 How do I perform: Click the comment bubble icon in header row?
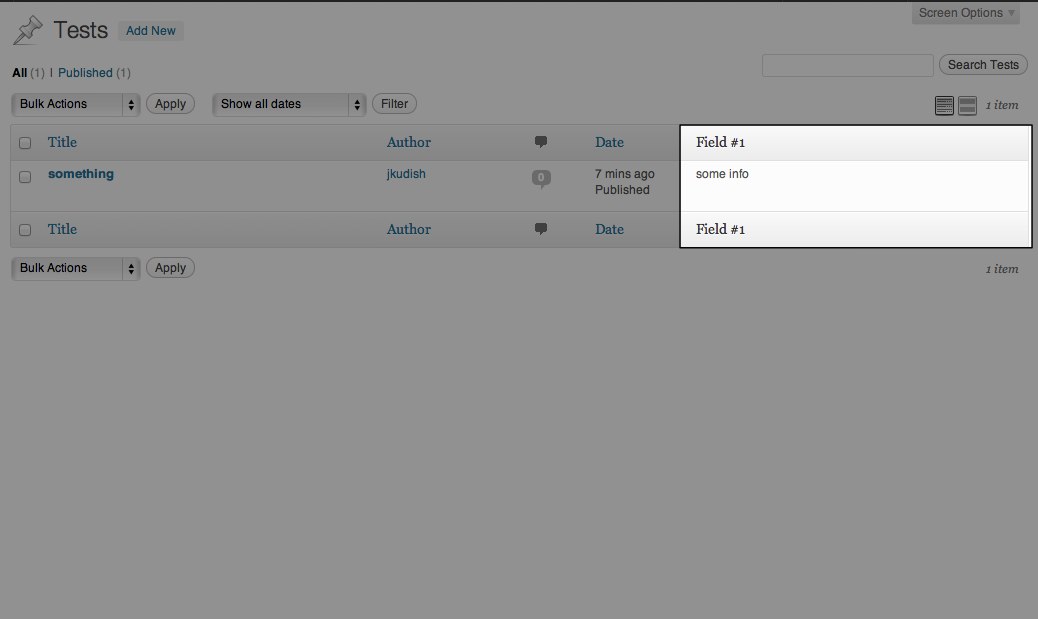click(x=541, y=142)
